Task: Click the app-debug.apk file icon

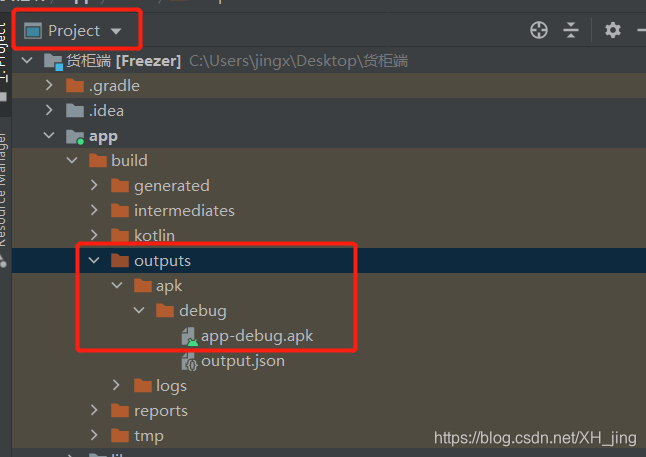Action: tap(190, 336)
